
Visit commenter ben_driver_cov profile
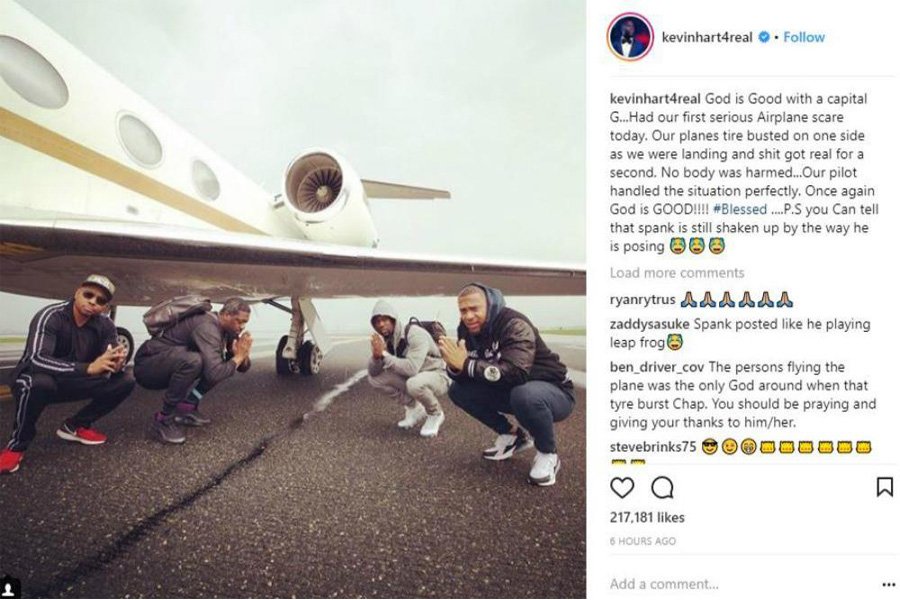click(657, 367)
